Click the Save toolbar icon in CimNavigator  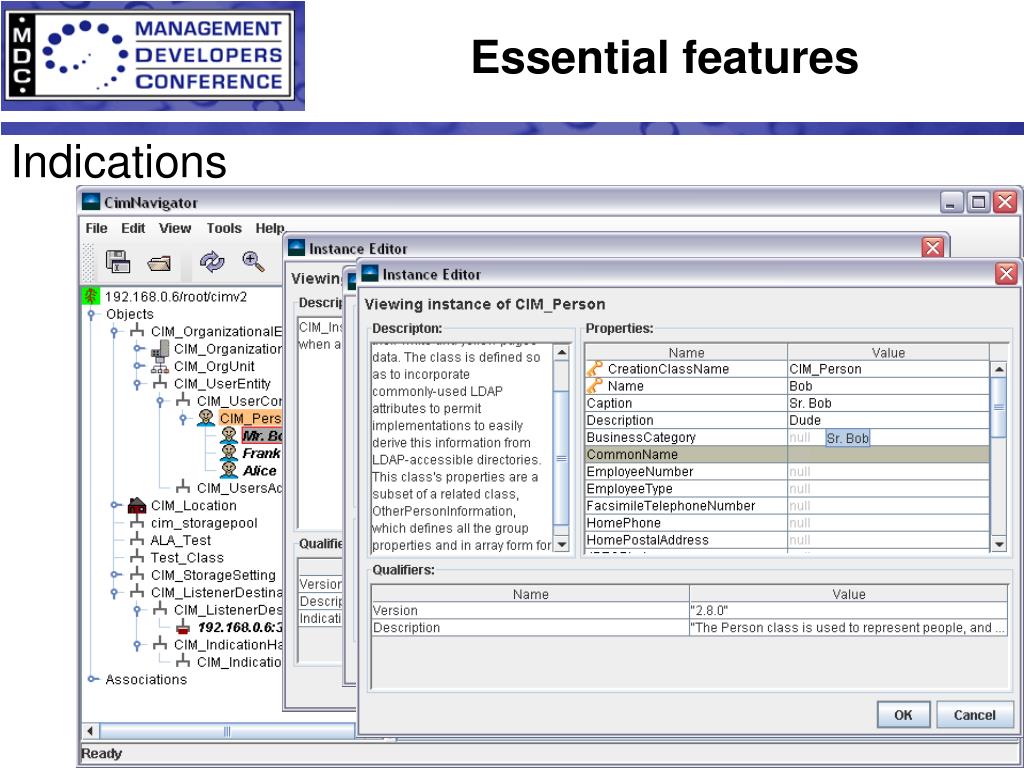pyautogui.click(x=118, y=261)
